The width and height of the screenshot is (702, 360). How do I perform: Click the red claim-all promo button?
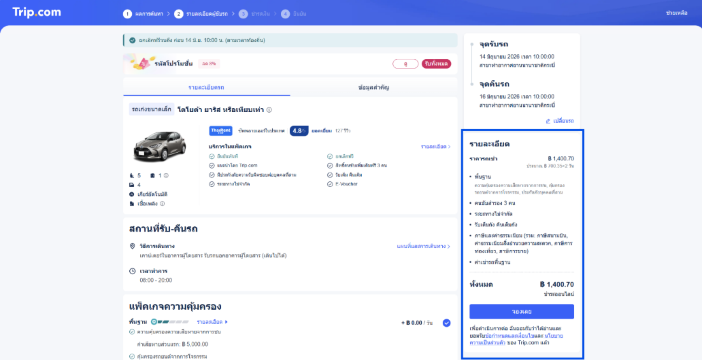coord(436,64)
